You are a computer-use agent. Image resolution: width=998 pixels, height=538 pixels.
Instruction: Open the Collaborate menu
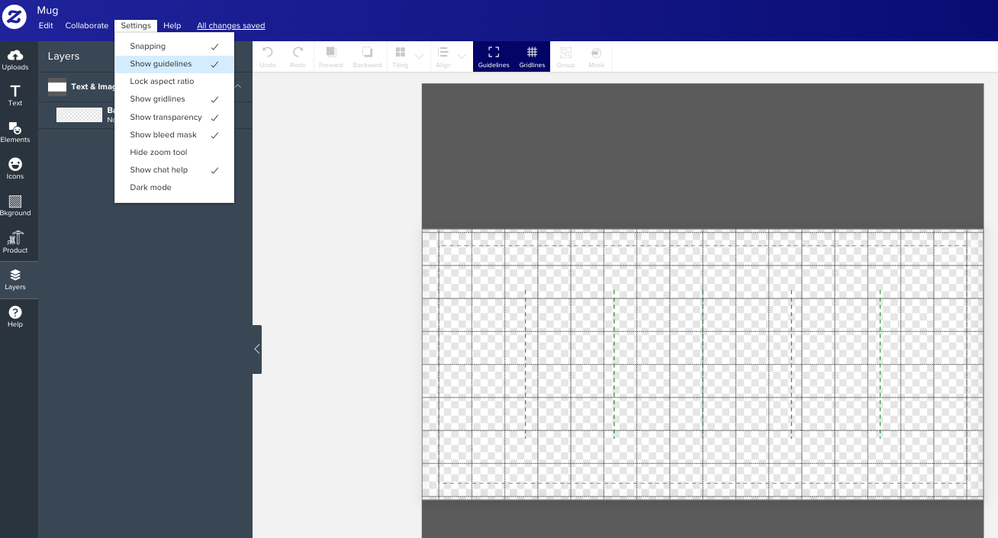tap(86, 26)
